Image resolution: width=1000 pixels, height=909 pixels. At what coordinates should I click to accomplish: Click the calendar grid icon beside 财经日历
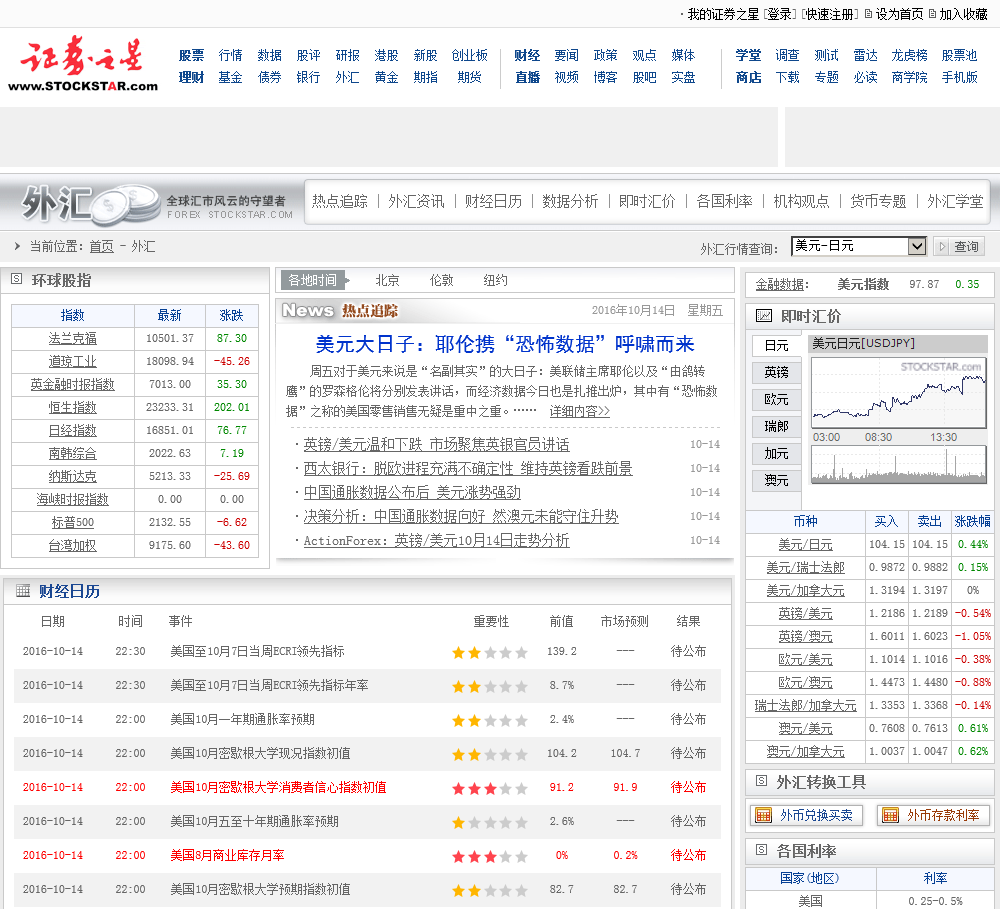pos(22,591)
